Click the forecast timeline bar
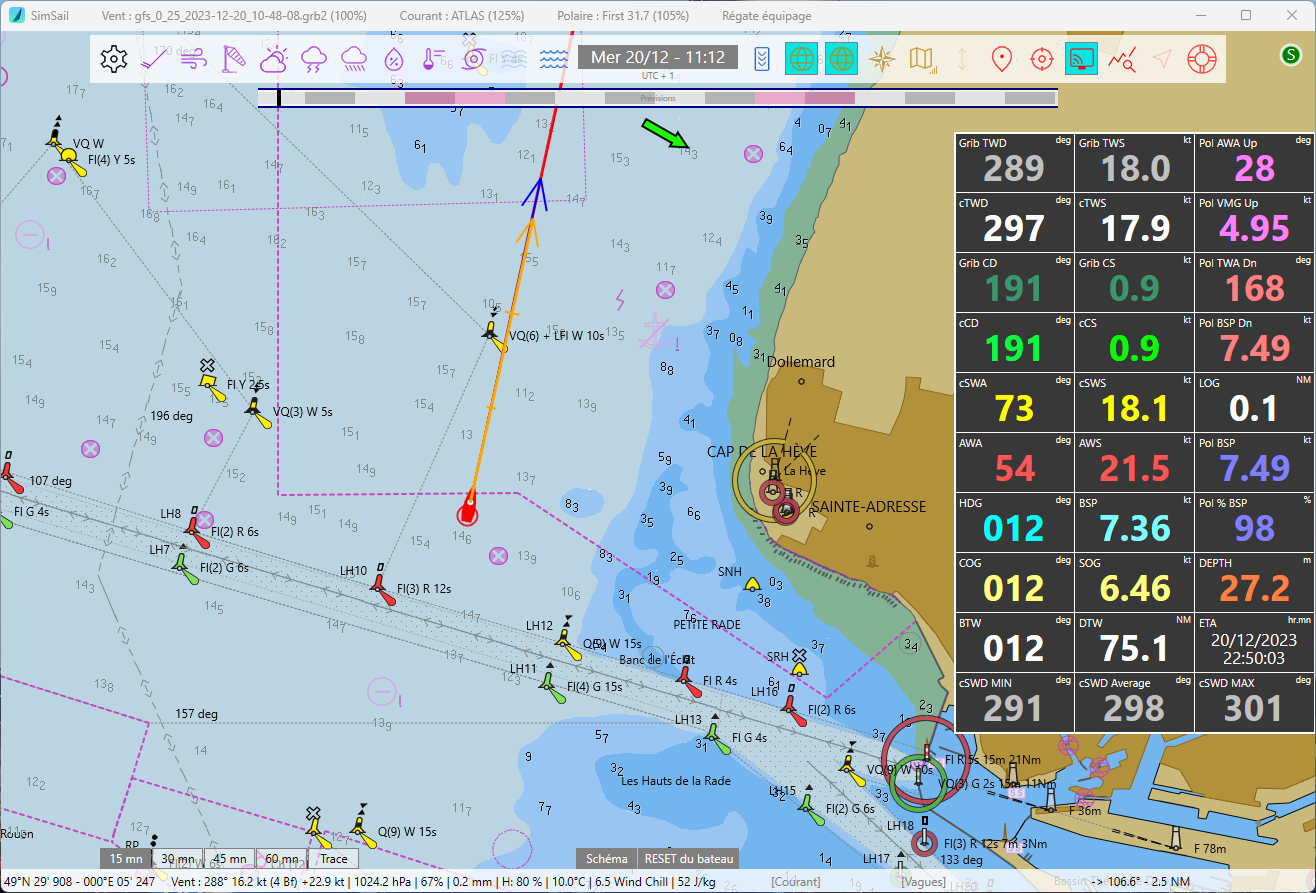 (657, 98)
